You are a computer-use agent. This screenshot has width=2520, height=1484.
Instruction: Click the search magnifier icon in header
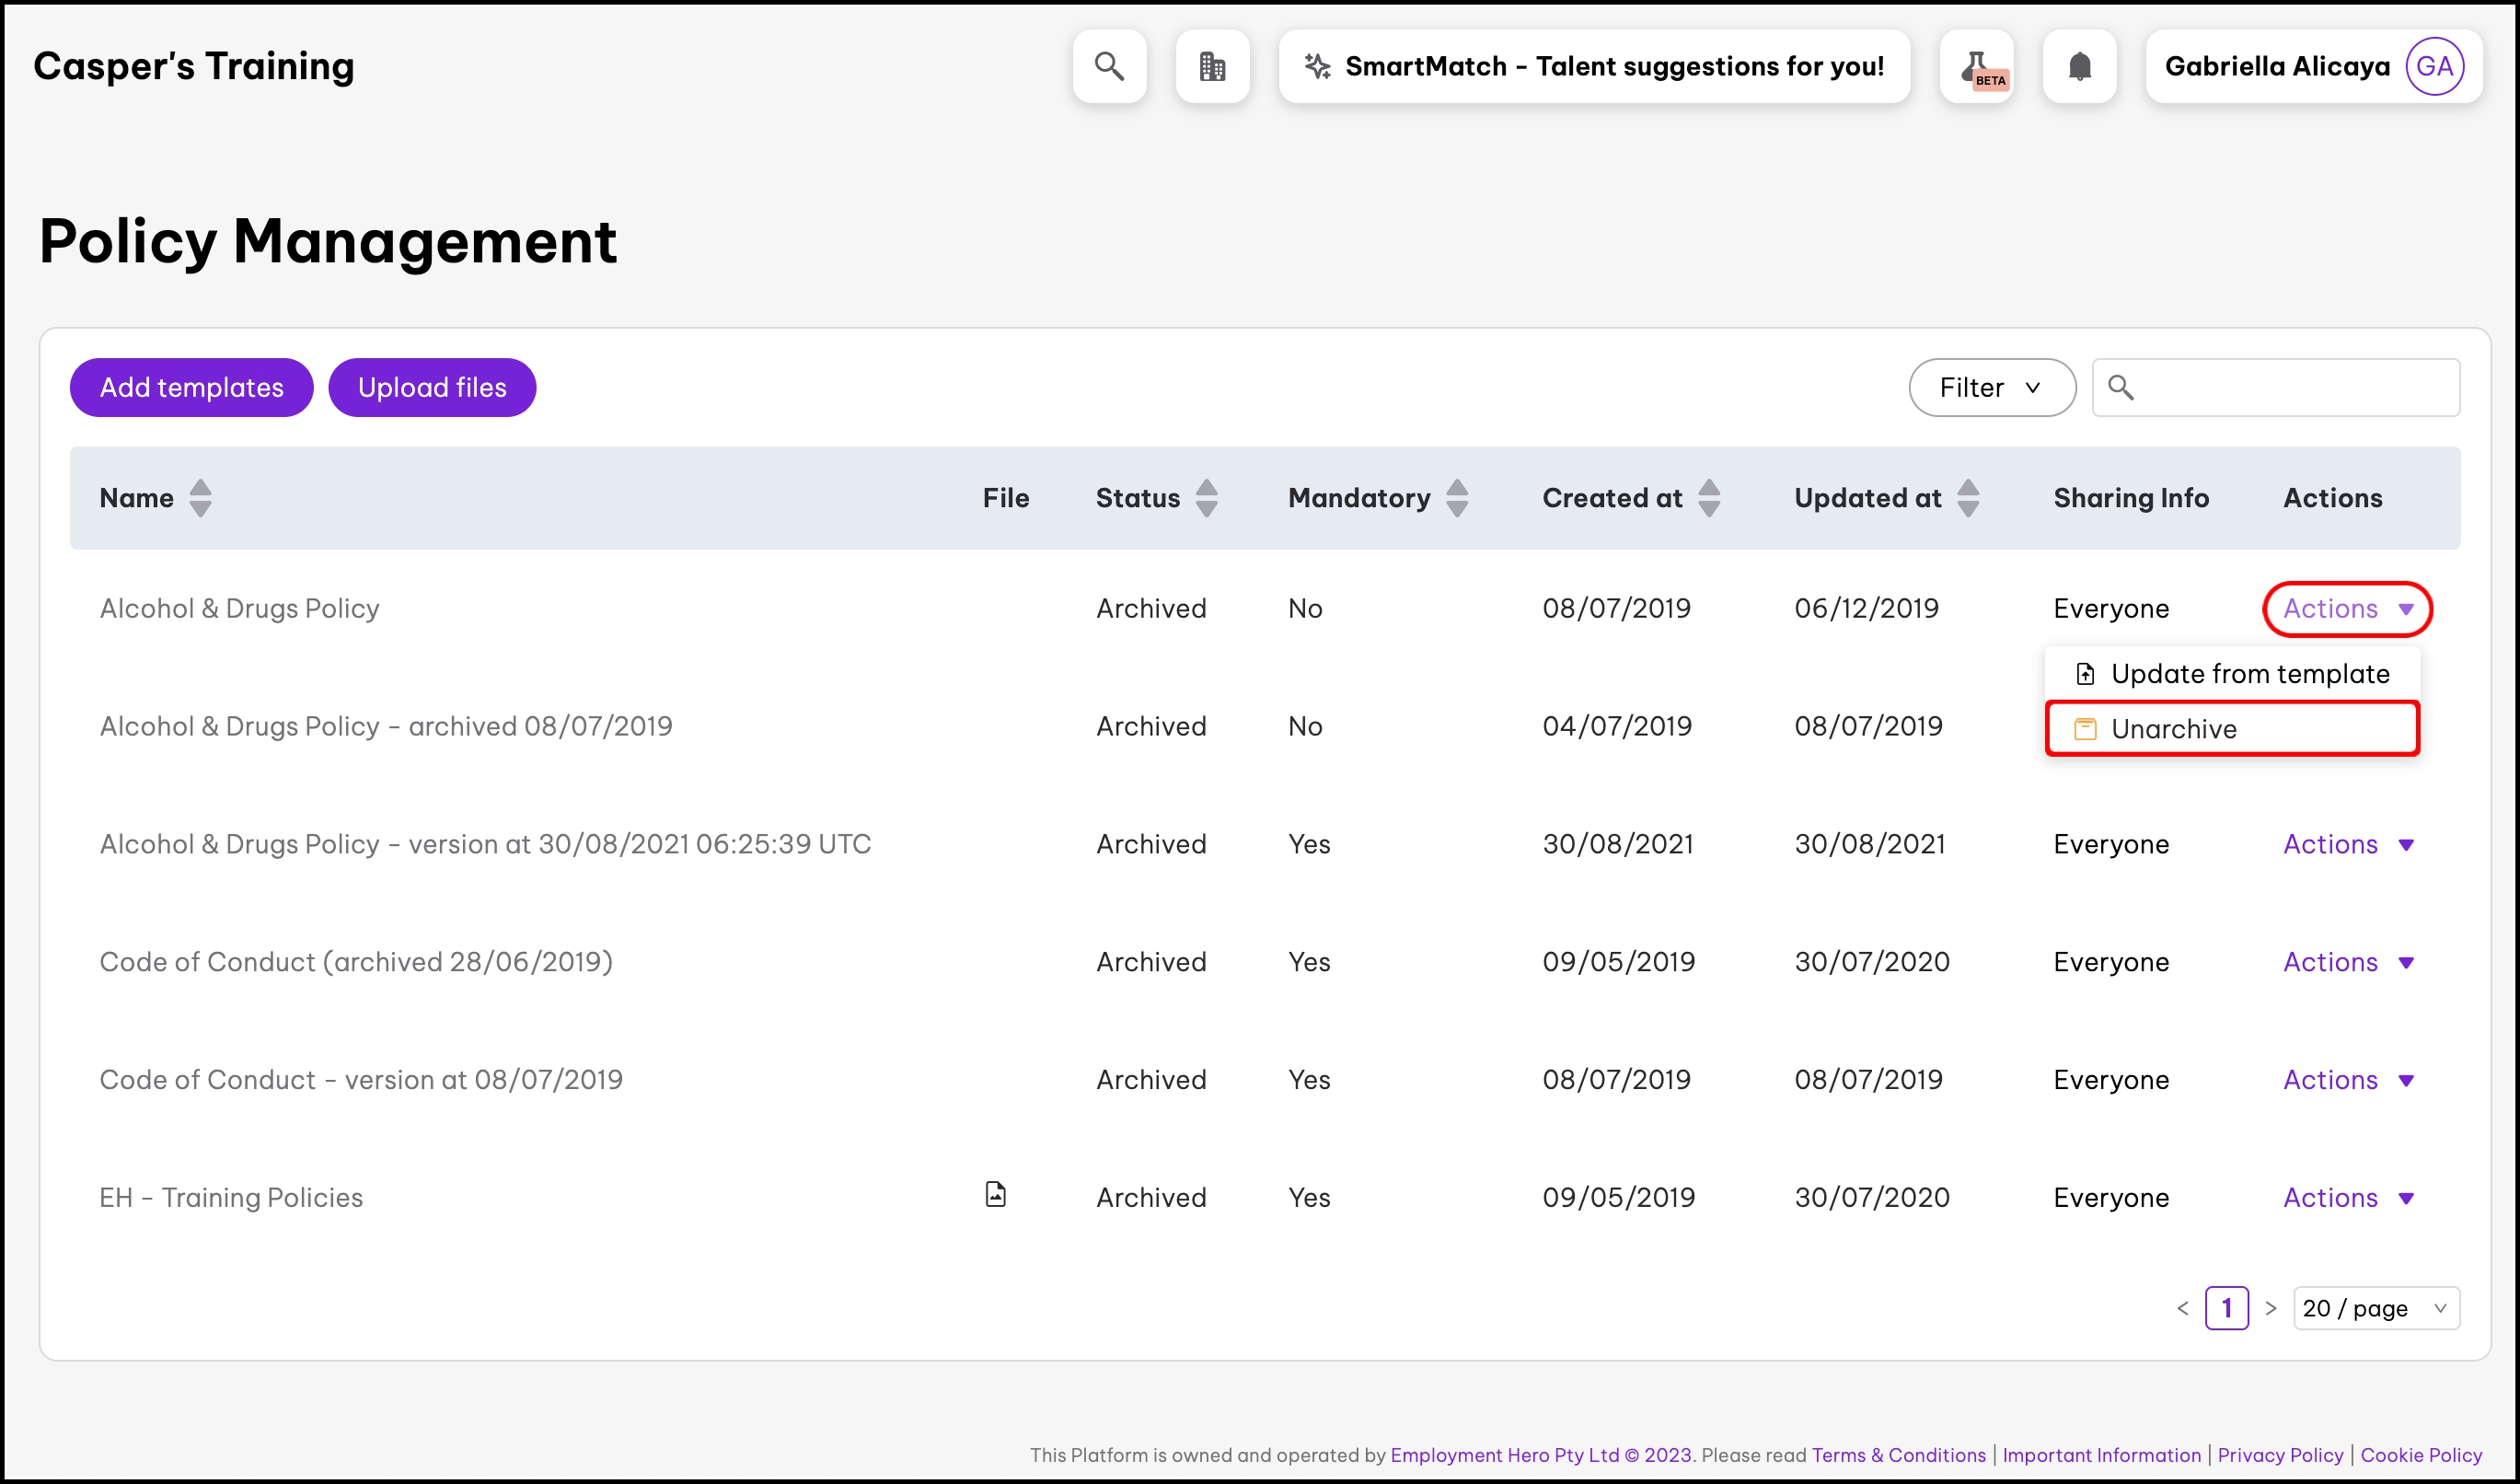1109,66
